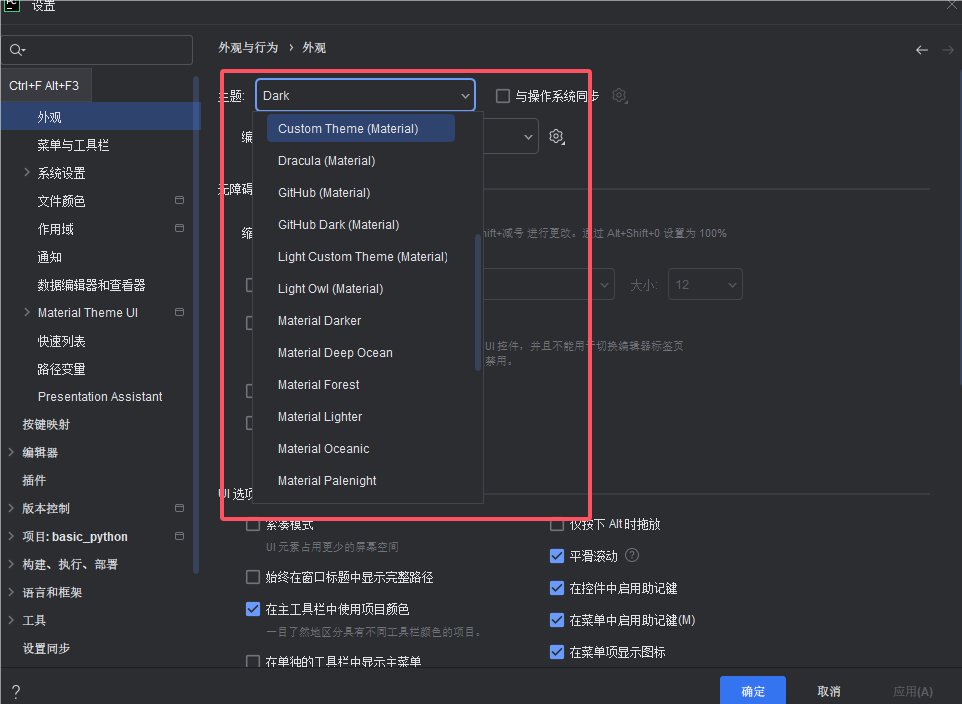Expand the 版本控制 section
The image size is (962, 704).
11,508
